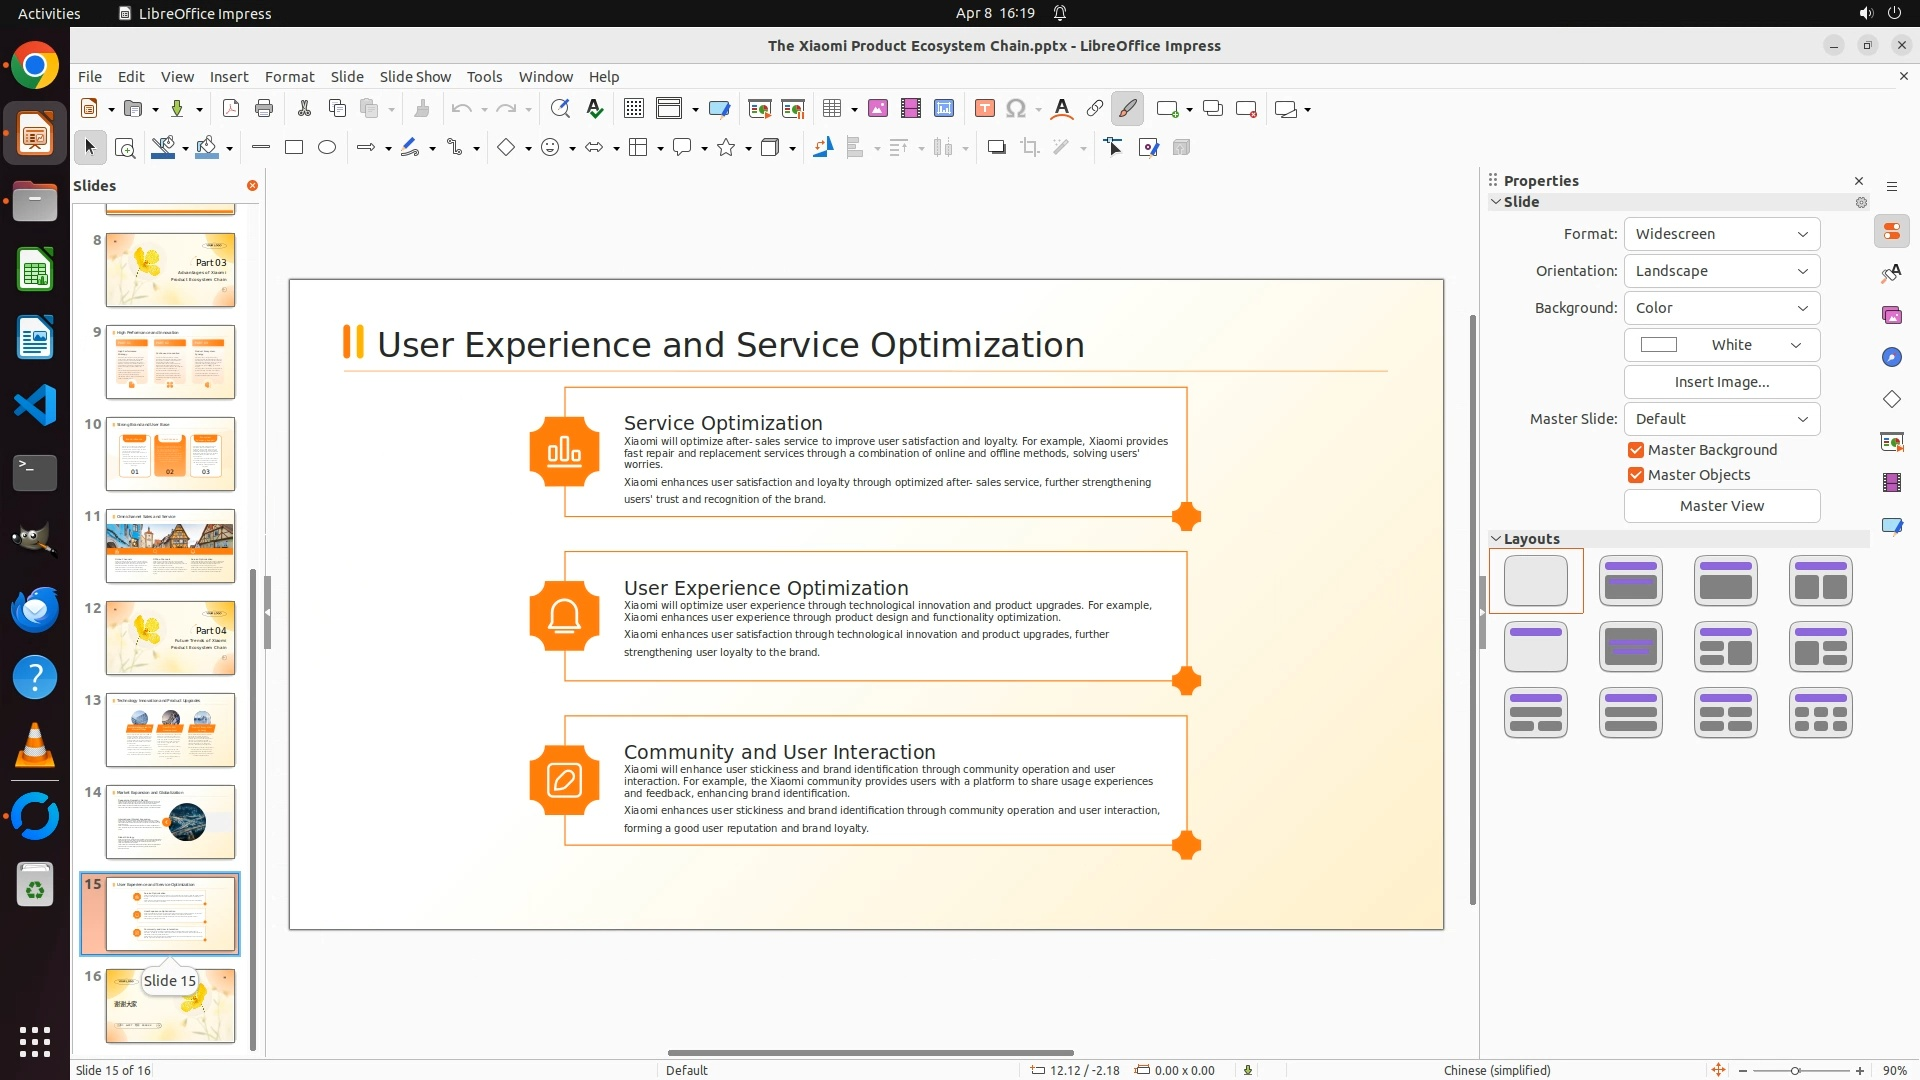Click the Master View button

[1721, 506]
